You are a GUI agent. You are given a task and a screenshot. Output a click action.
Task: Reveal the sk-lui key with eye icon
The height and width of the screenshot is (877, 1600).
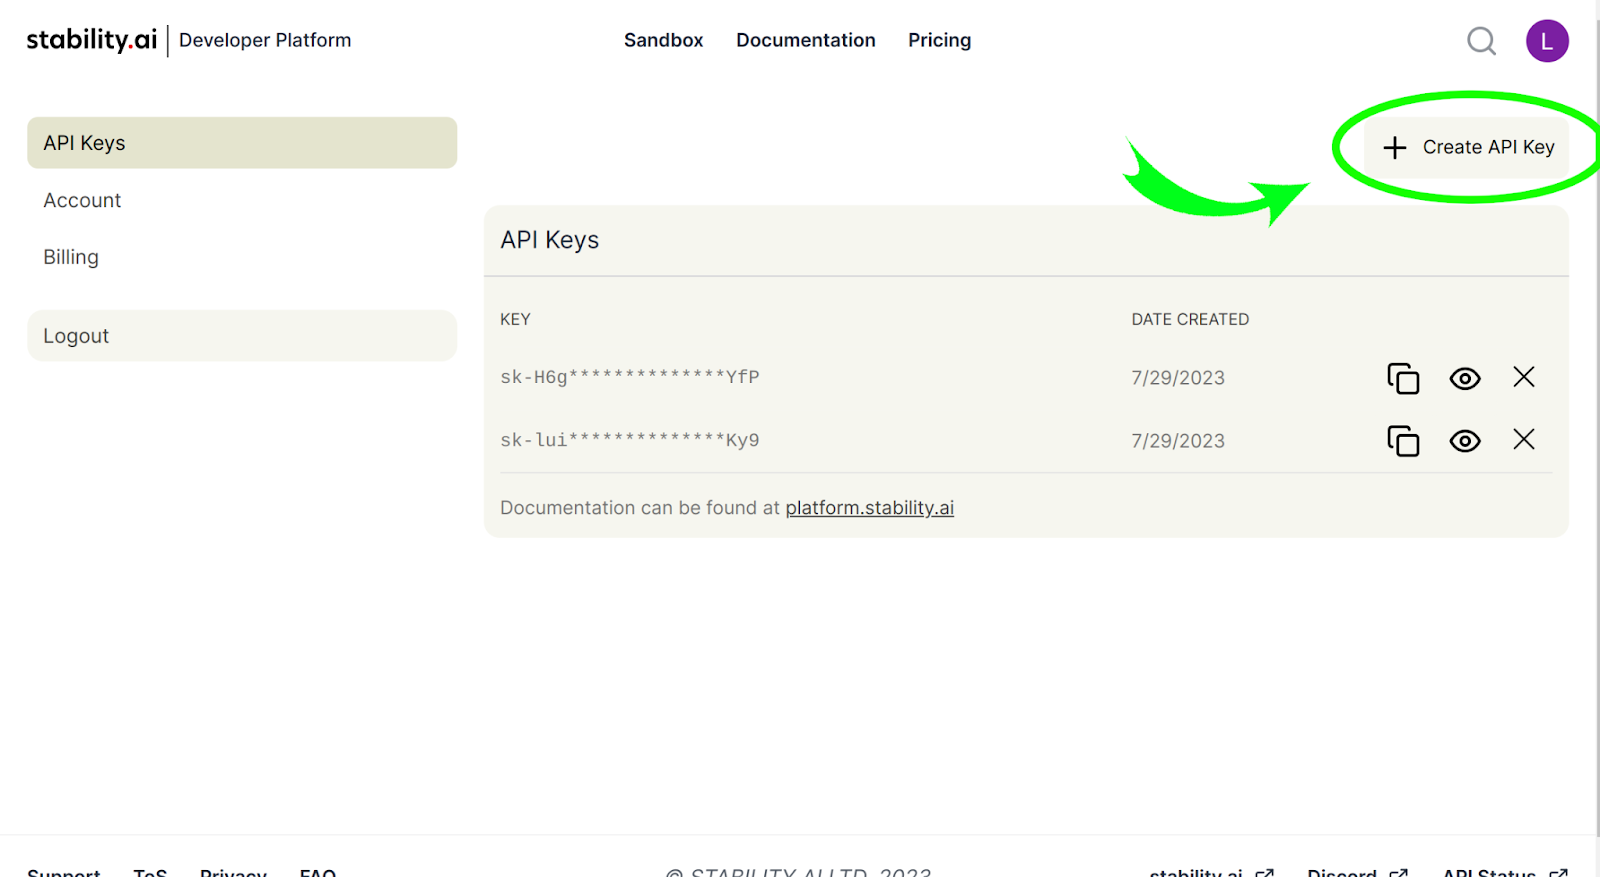pyautogui.click(x=1465, y=441)
